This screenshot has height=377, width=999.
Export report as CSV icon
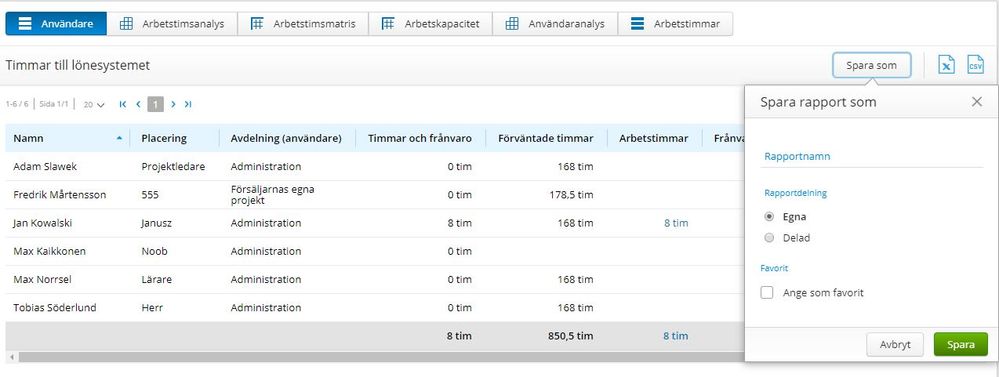pyautogui.click(x=975, y=65)
